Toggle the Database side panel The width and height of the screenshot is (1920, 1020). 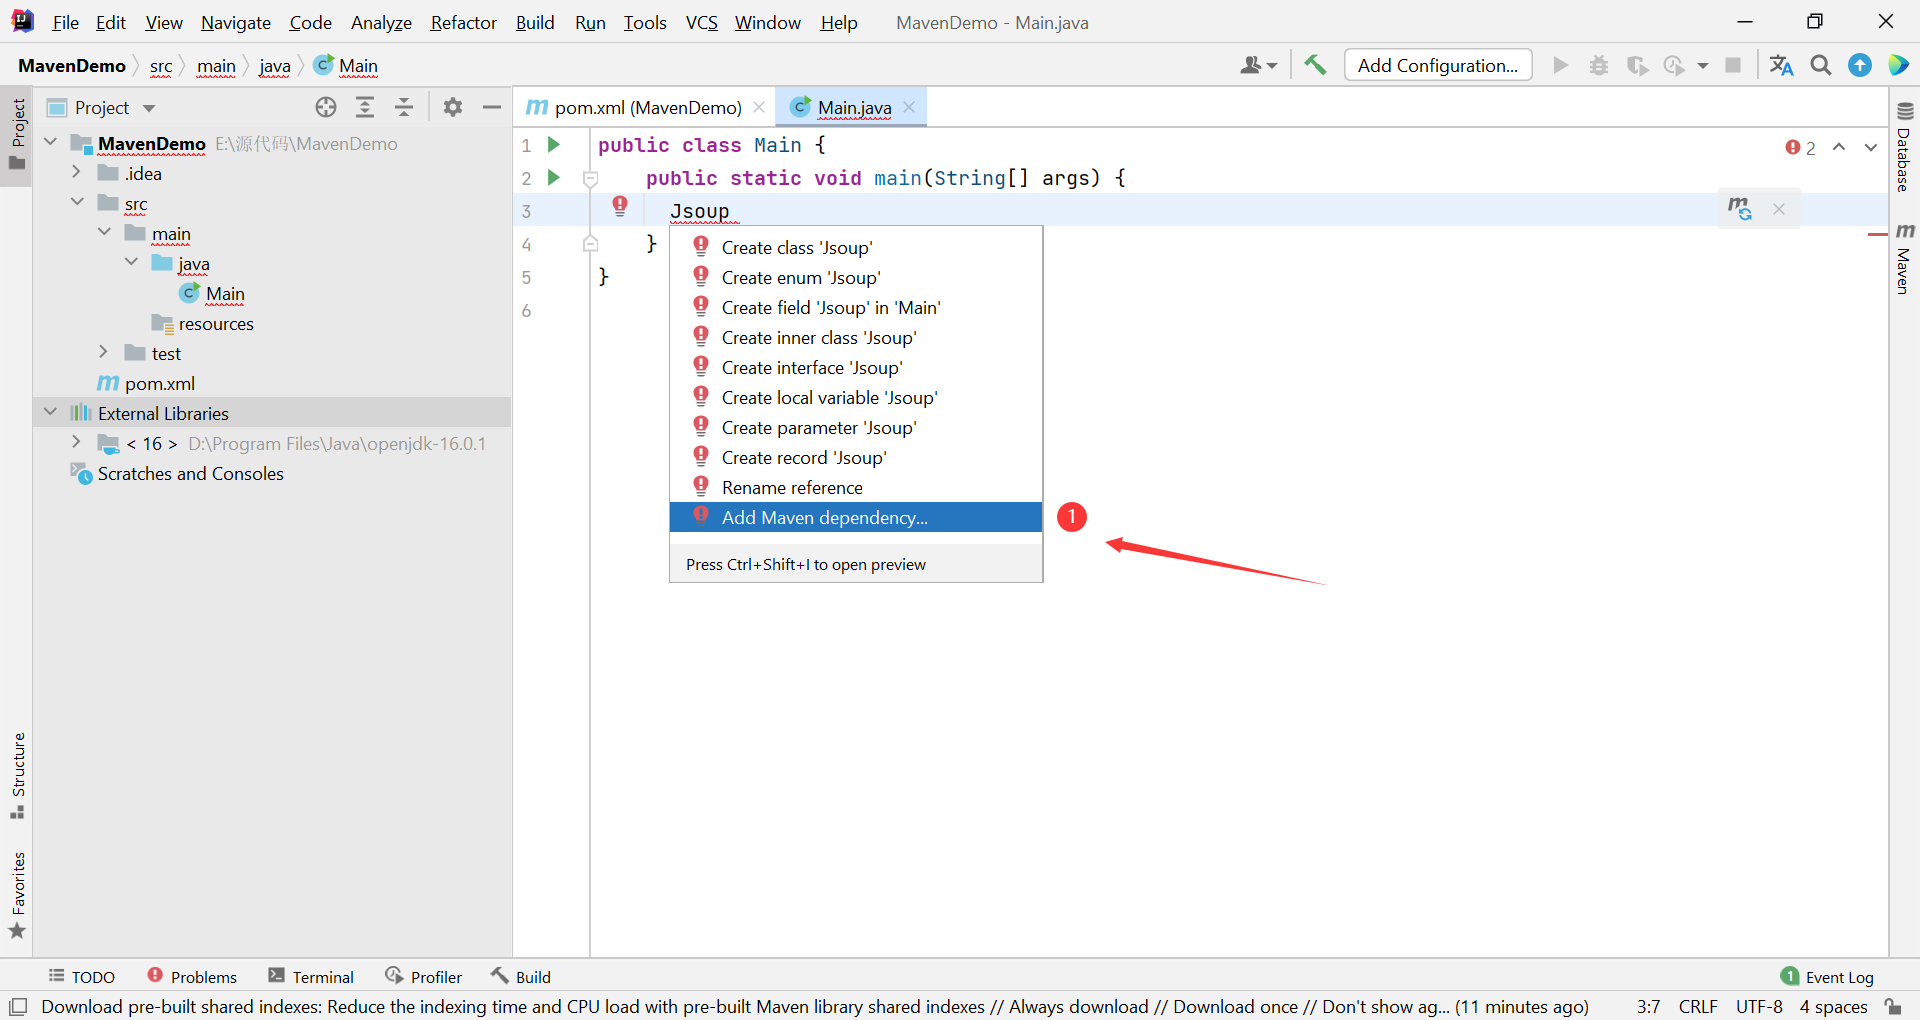pyautogui.click(x=1905, y=147)
